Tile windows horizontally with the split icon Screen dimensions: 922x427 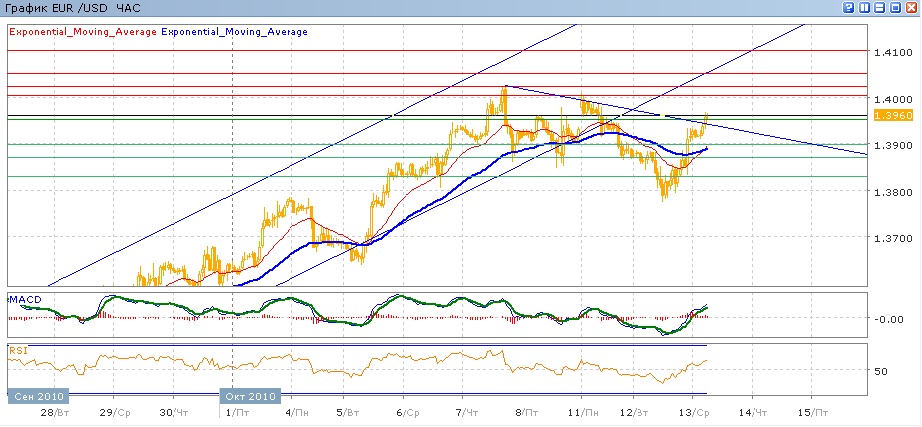tap(877, 8)
